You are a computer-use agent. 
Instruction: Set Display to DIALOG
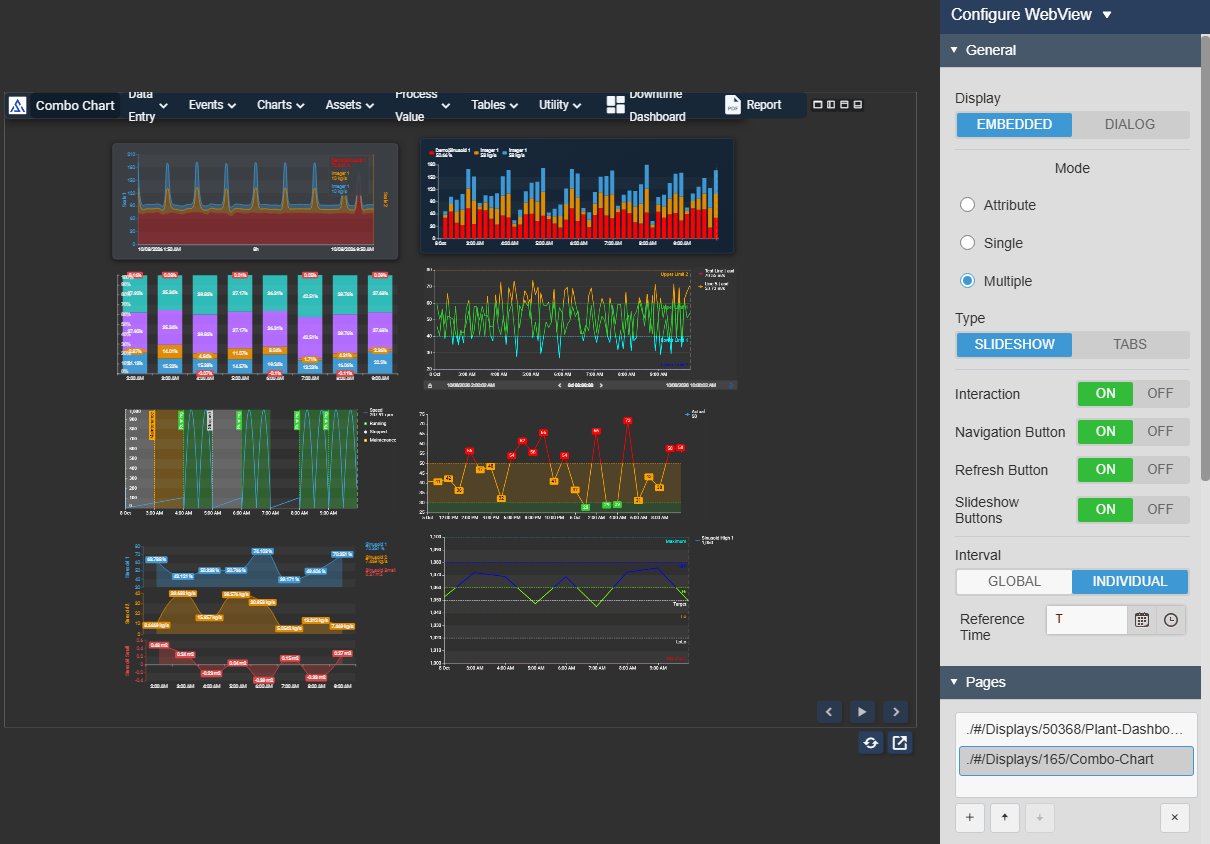pos(1130,125)
